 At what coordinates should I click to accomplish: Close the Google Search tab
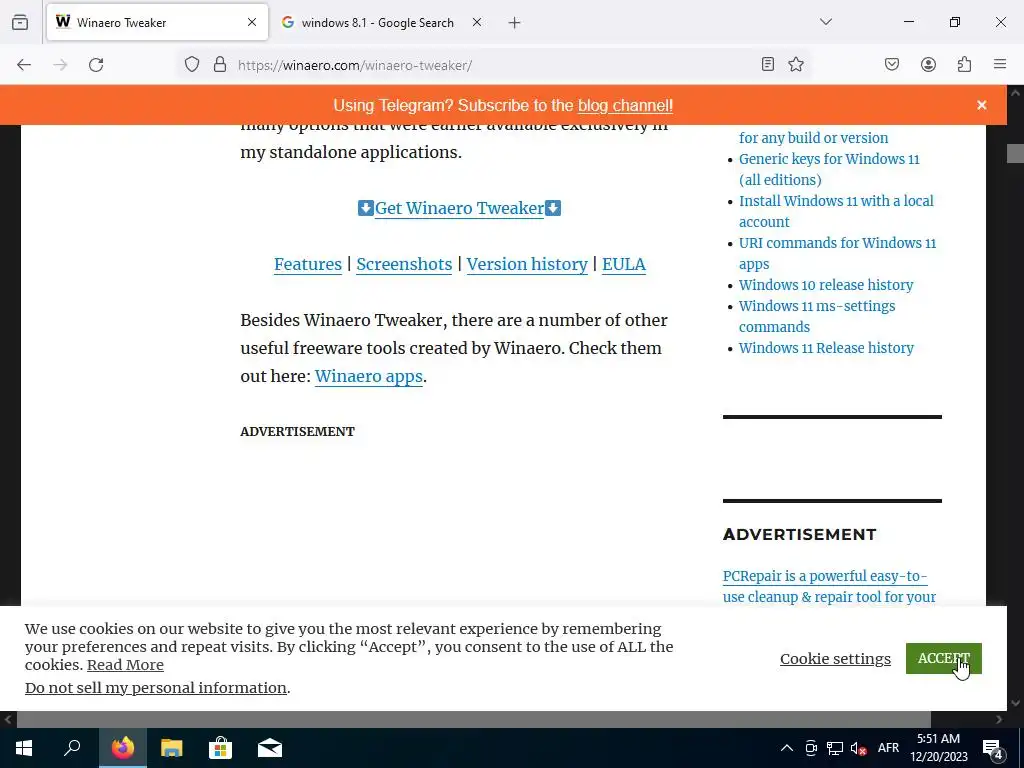click(477, 22)
